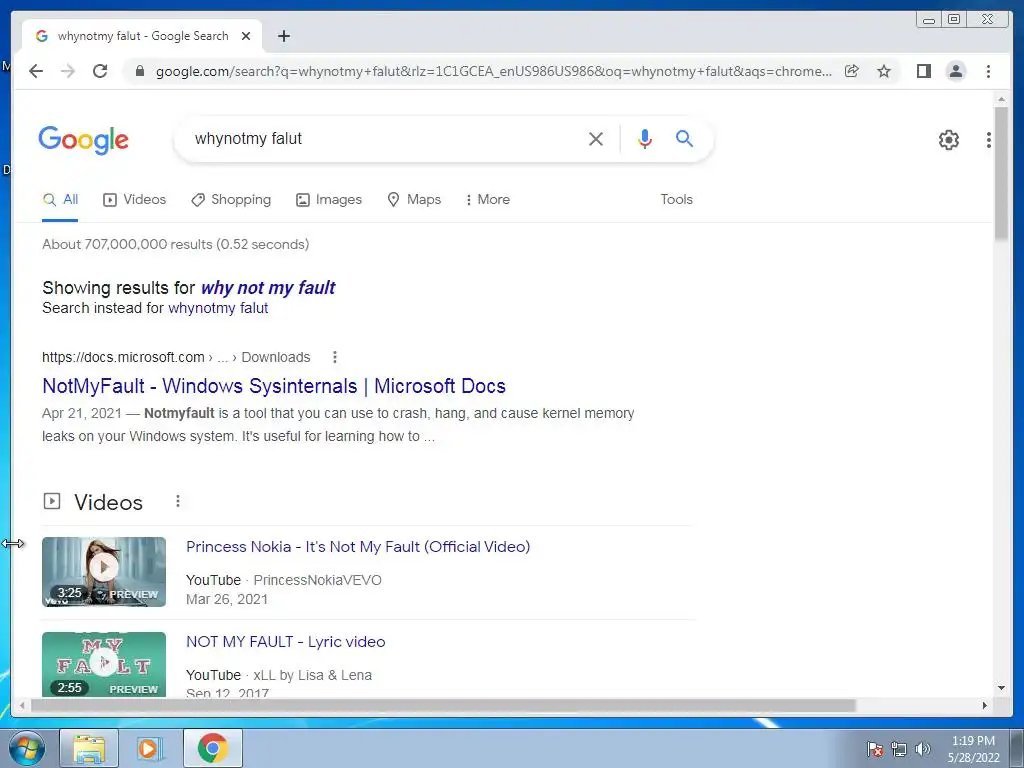This screenshot has height=768, width=1024.
Task: Switch to the Images tab
Action: [329, 200]
